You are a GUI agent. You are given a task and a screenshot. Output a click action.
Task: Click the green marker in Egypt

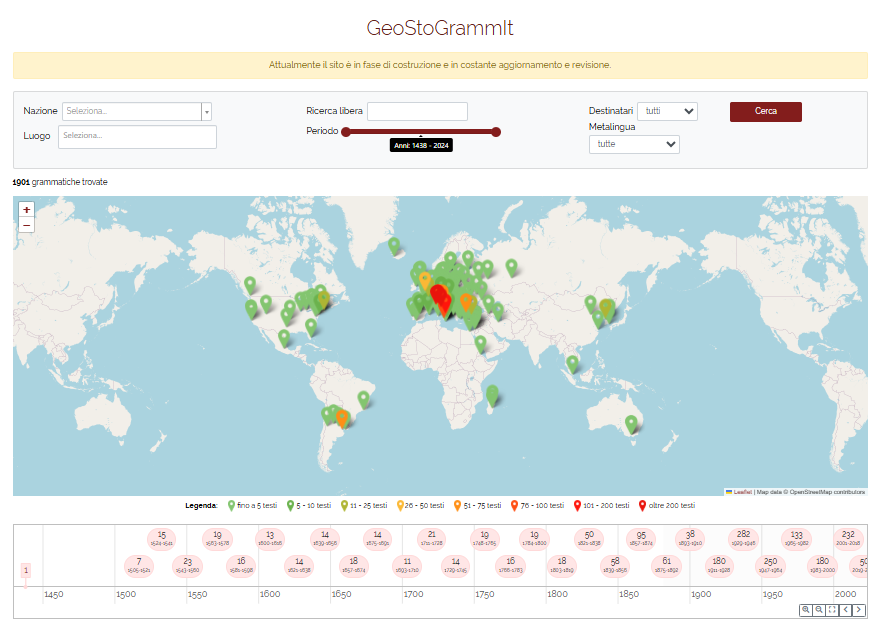(x=480, y=344)
